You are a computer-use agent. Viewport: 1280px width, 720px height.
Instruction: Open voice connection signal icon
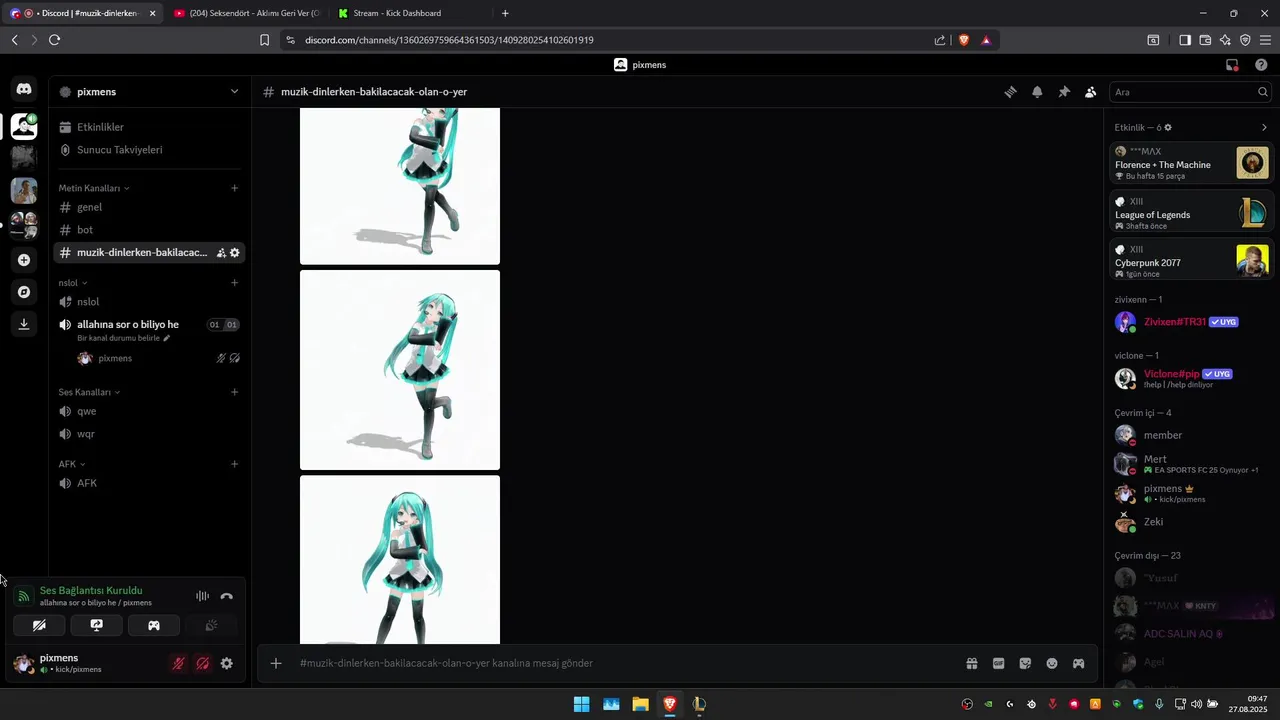24,597
